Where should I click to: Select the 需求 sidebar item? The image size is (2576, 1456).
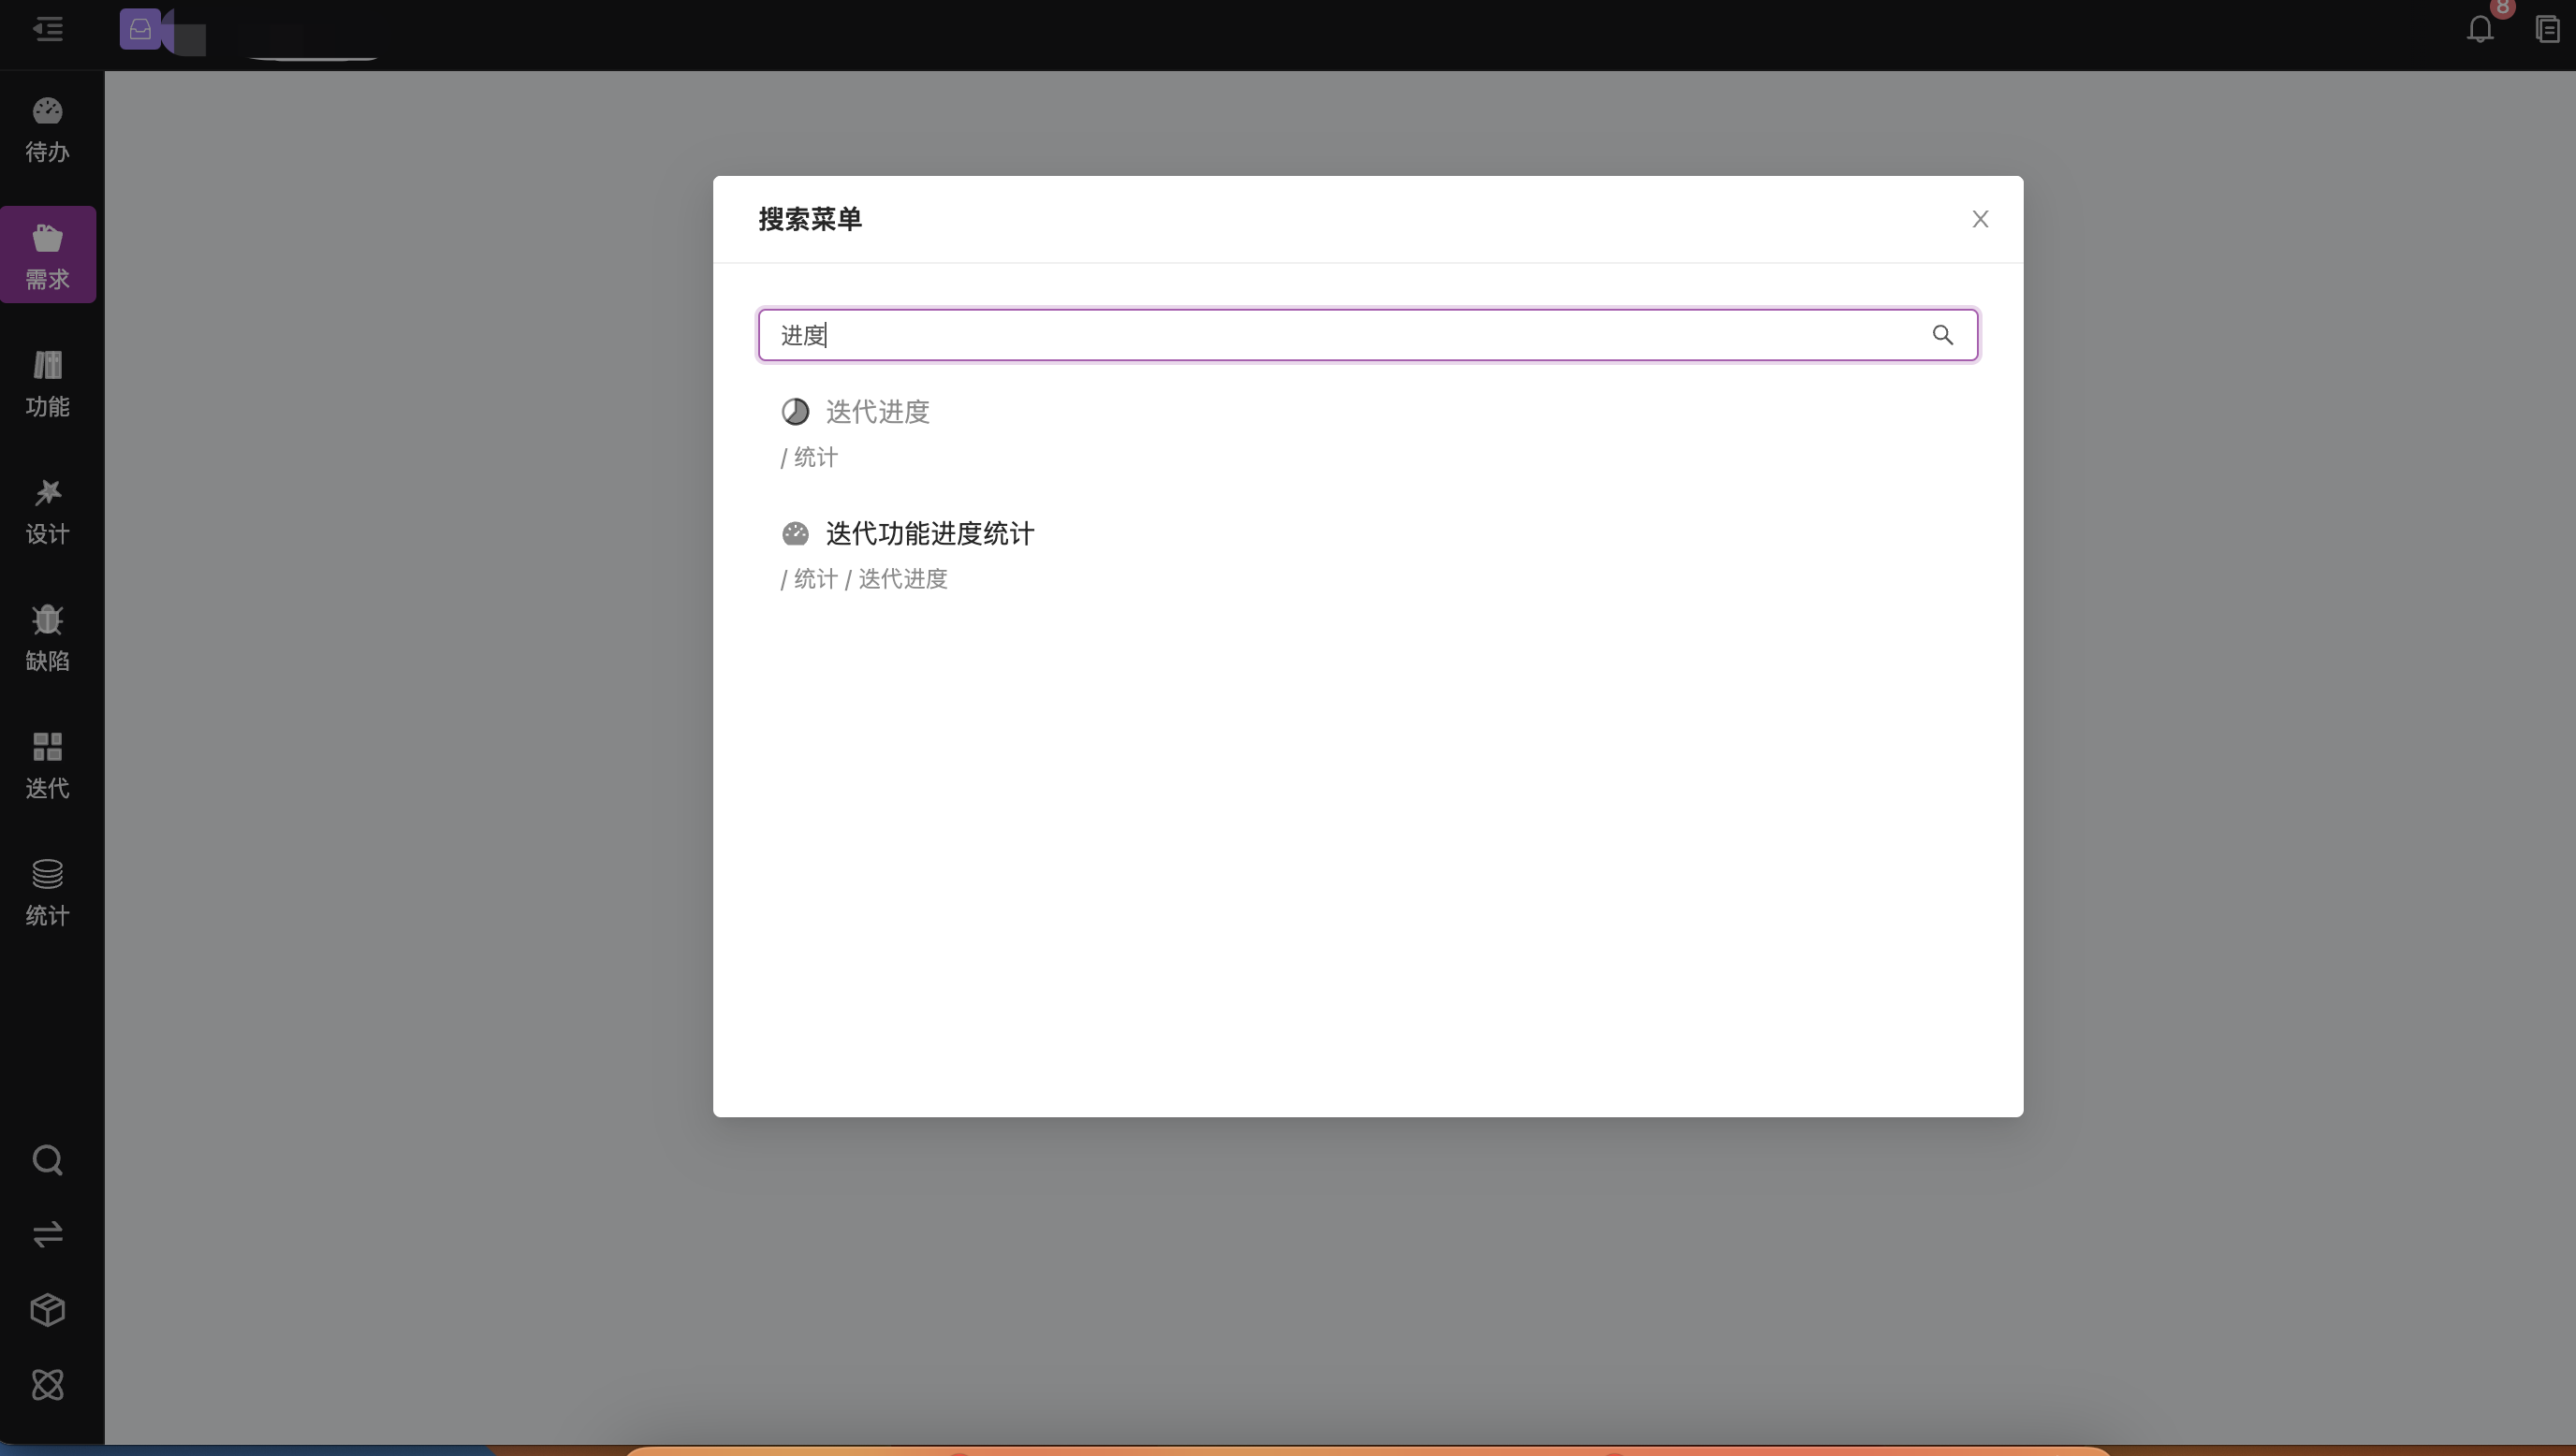48,255
